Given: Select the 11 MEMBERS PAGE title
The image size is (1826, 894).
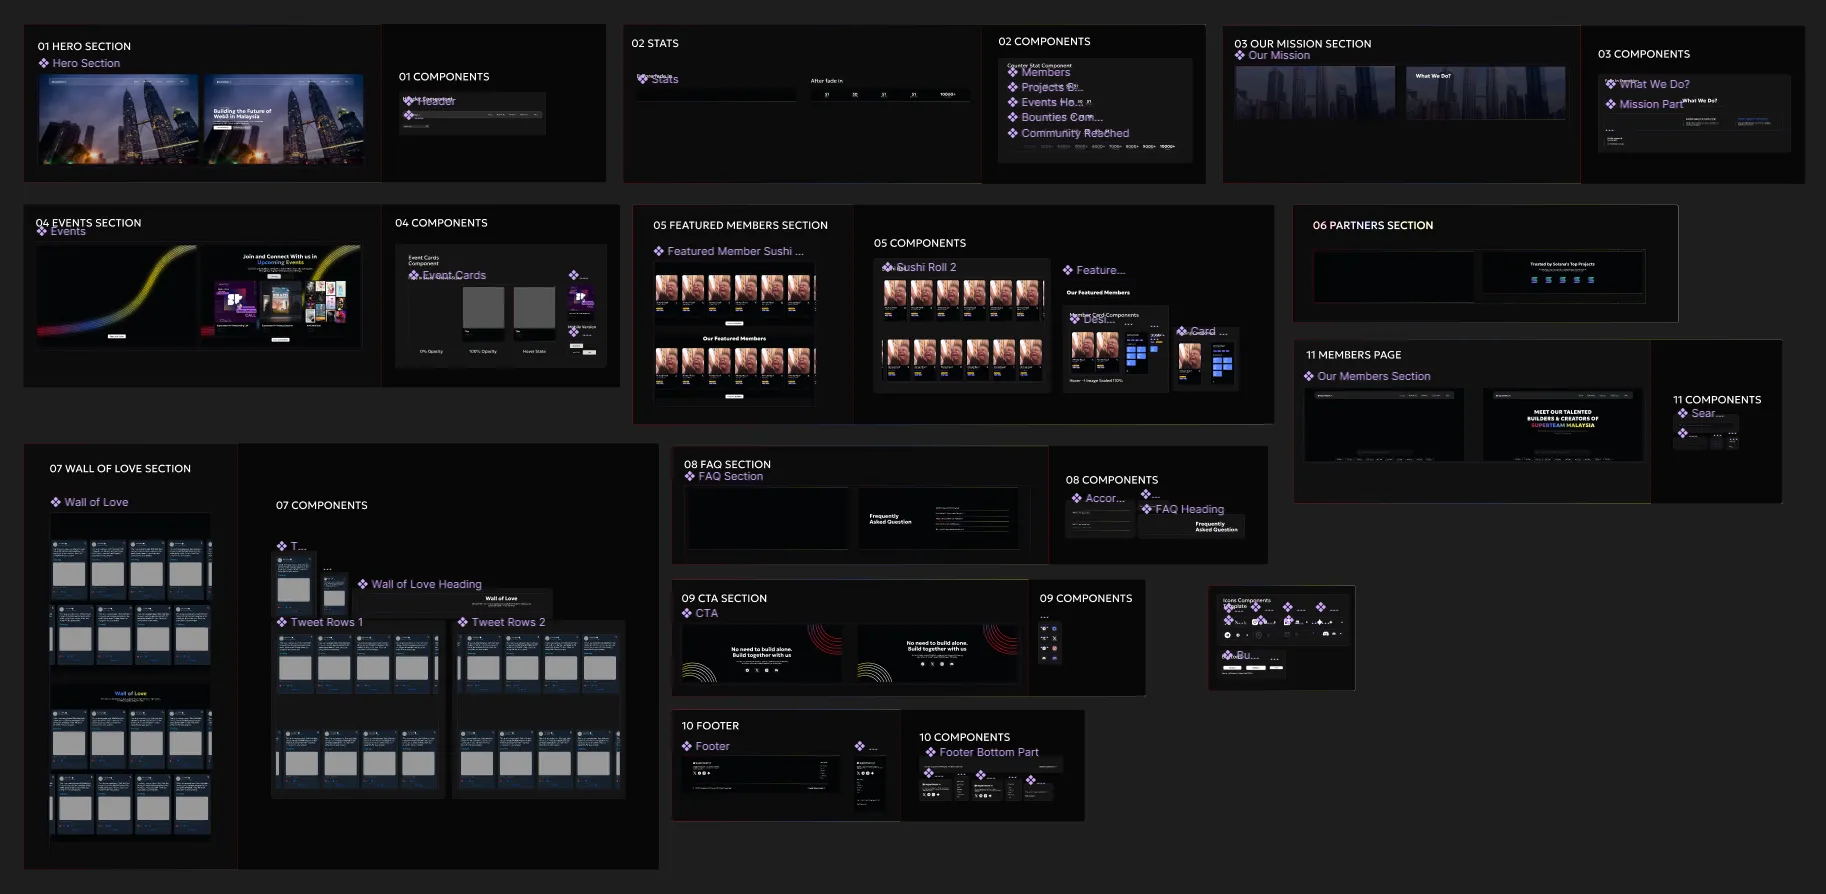Looking at the screenshot, I should (x=1353, y=354).
